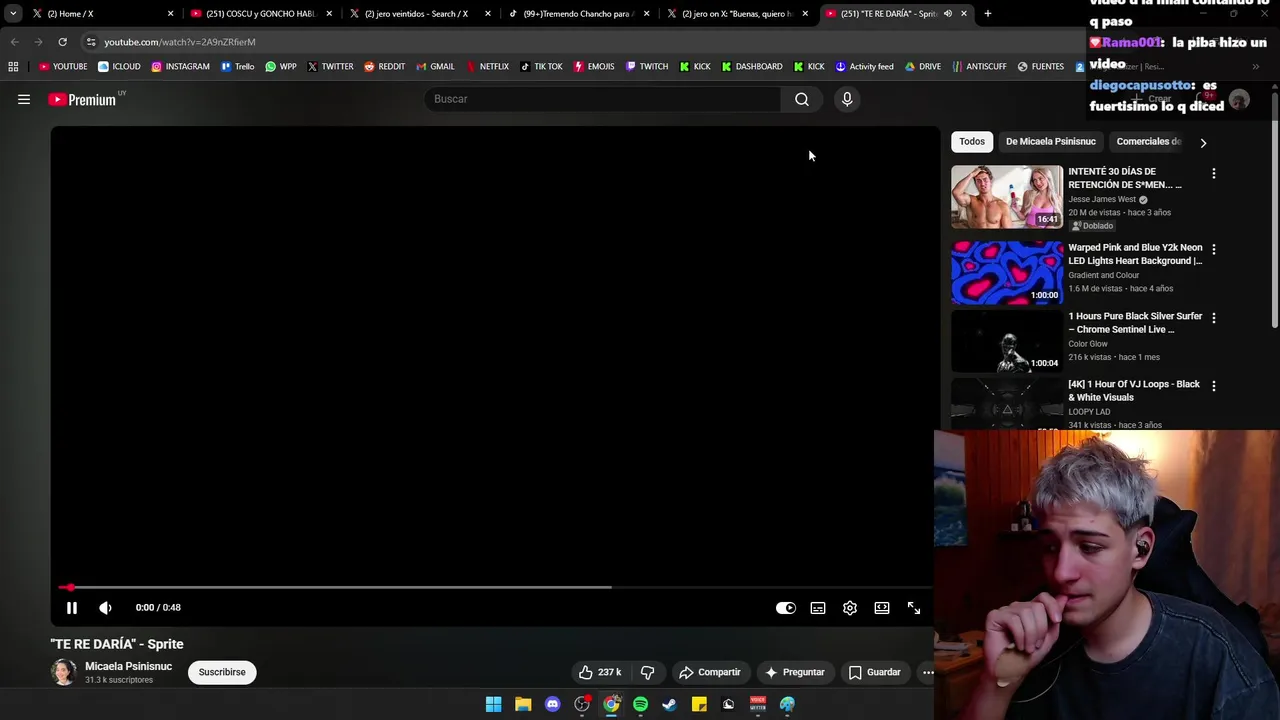Image resolution: width=1280 pixels, height=720 pixels.
Task: Open the INSTAGRAM bookmark
Action: [180, 67]
